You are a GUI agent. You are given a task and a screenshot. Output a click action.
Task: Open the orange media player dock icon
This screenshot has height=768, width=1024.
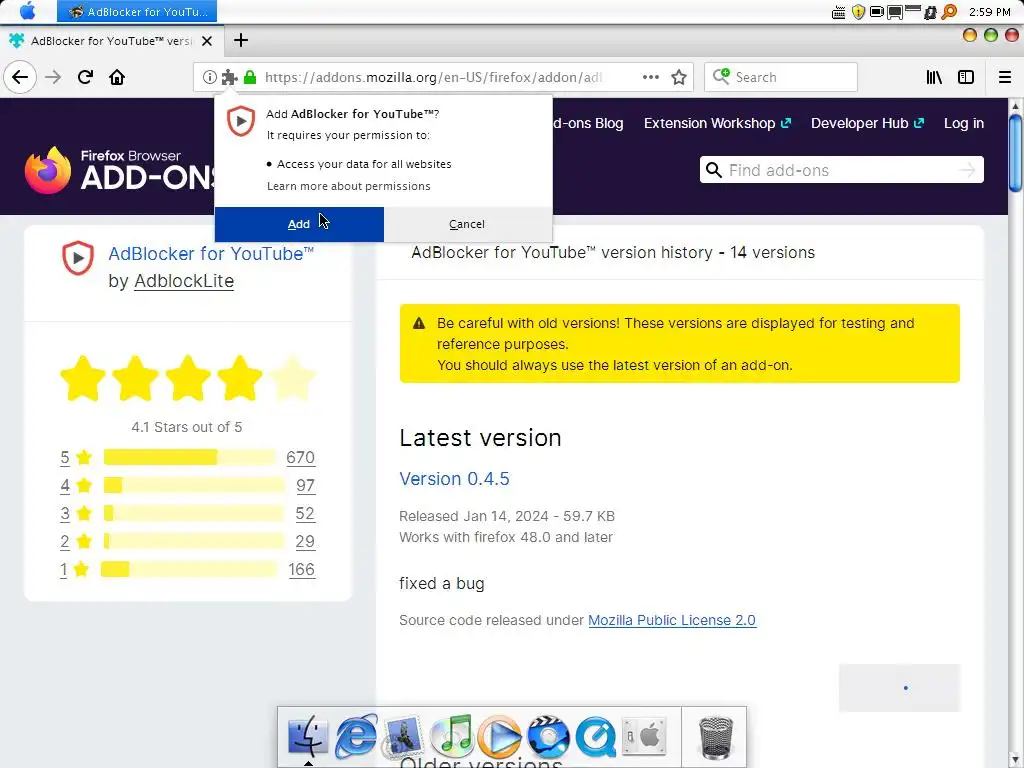tap(500, 737)
